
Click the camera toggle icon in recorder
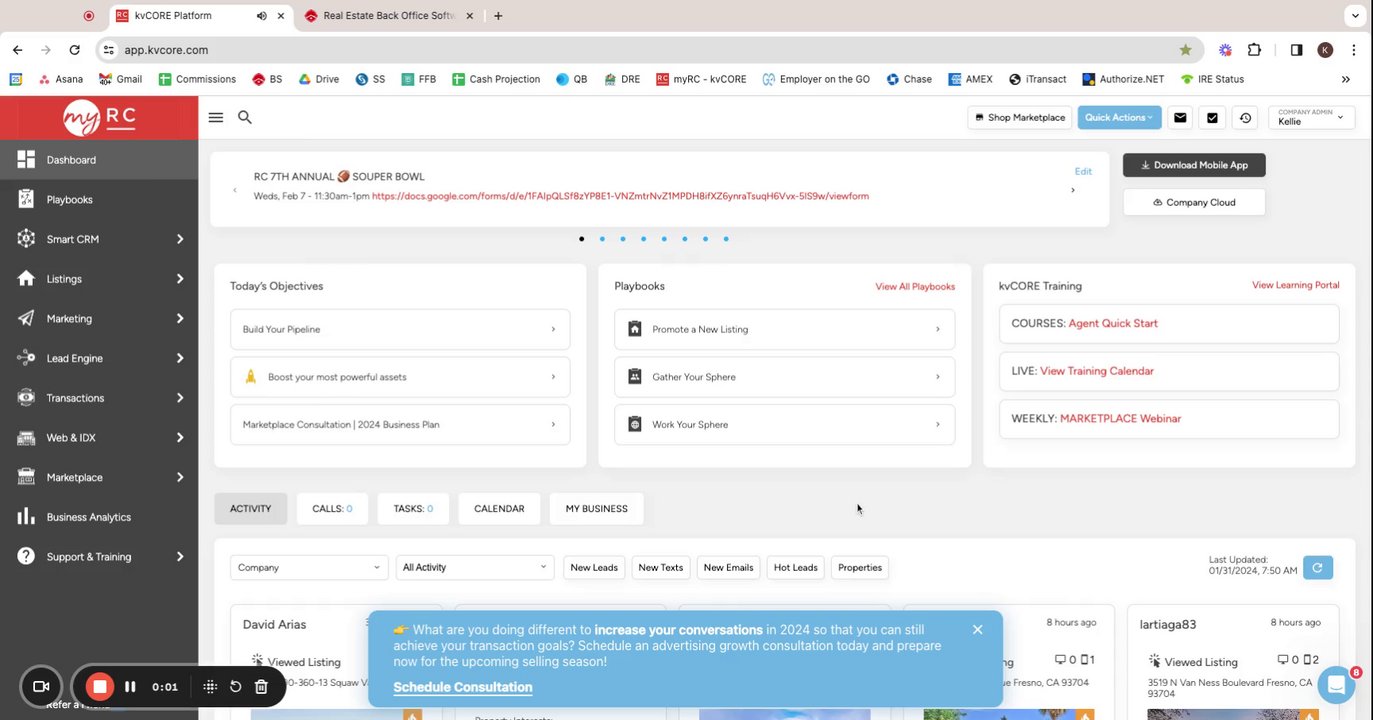[x=41, y=687]
